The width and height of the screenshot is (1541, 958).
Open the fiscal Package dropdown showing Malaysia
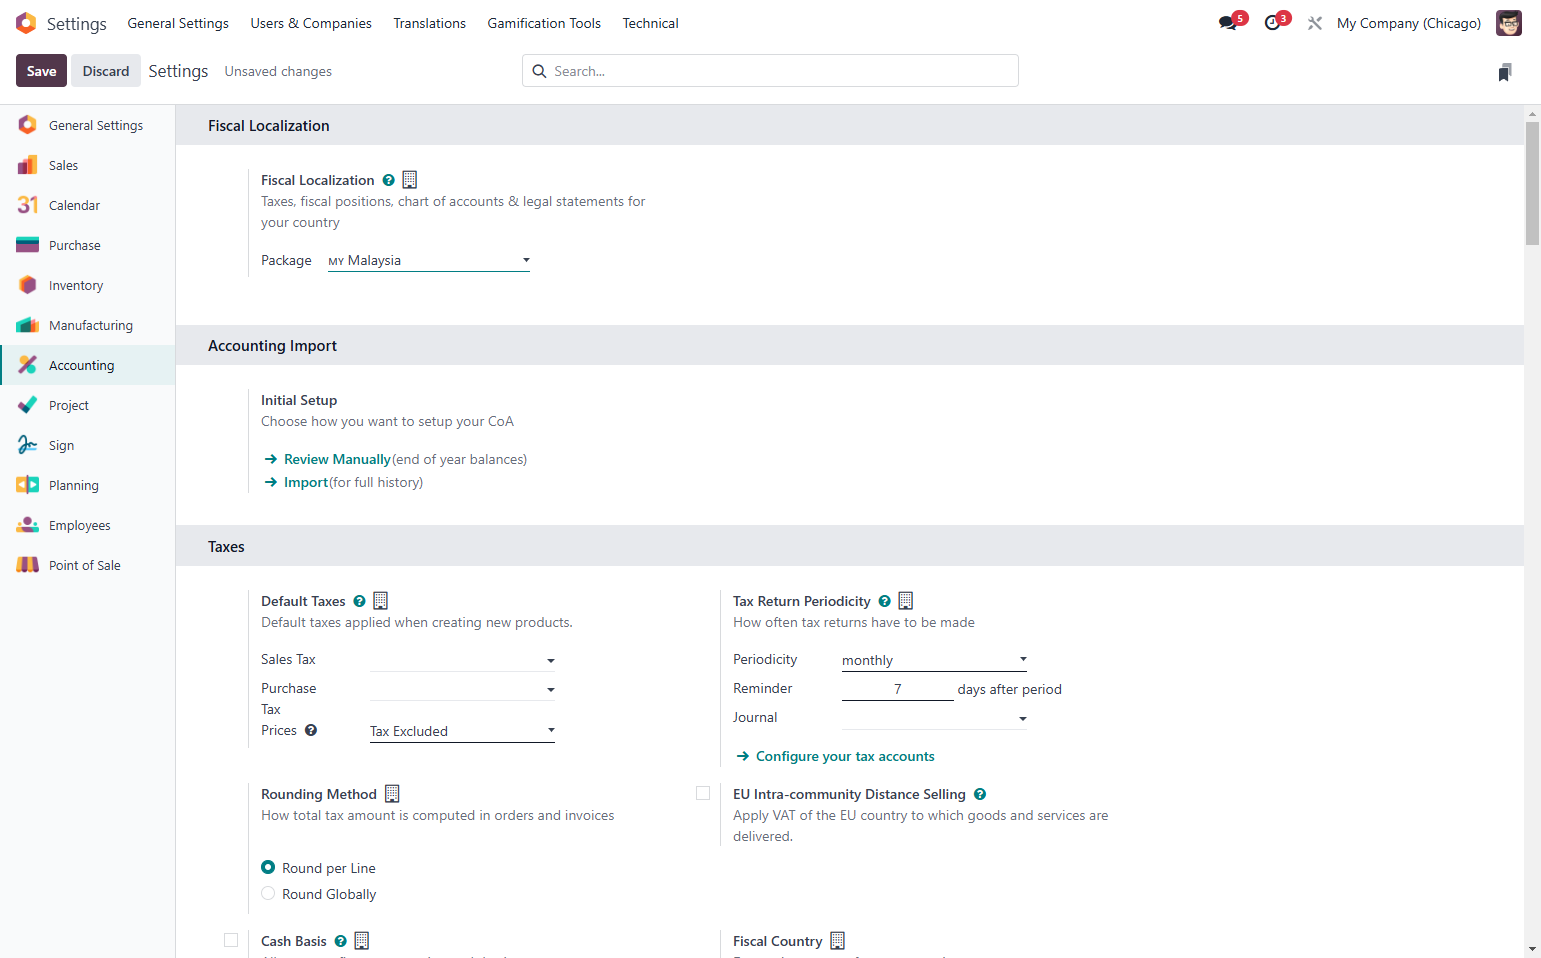pos(429,260)
